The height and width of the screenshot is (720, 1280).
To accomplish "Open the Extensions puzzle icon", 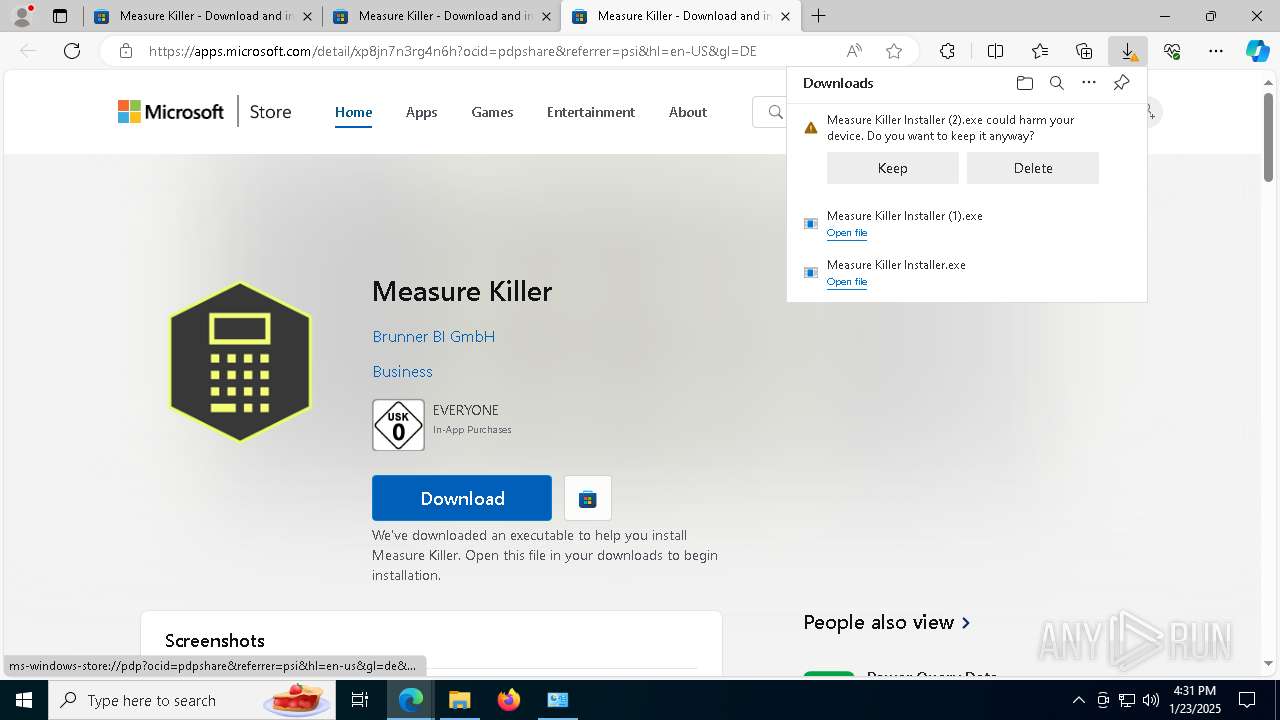I will [947, 51].
